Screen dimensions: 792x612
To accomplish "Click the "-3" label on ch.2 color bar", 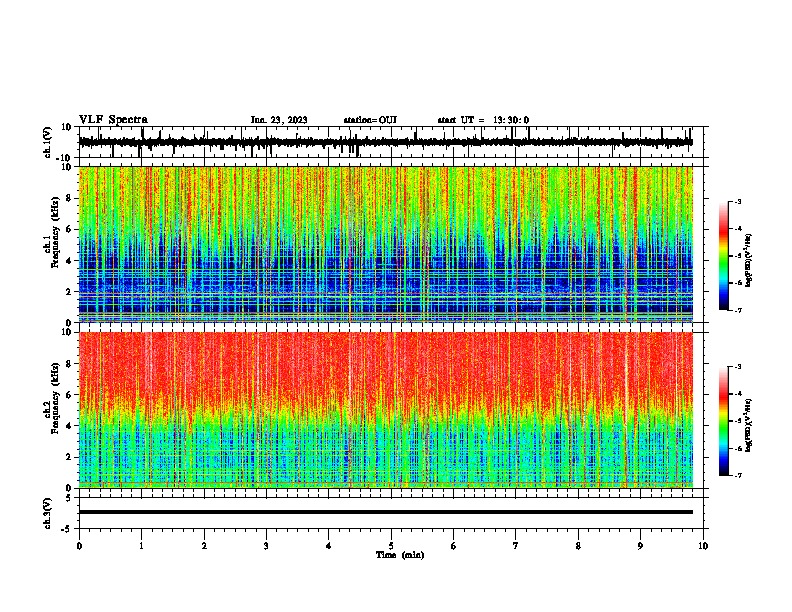I will pos(737,367).
